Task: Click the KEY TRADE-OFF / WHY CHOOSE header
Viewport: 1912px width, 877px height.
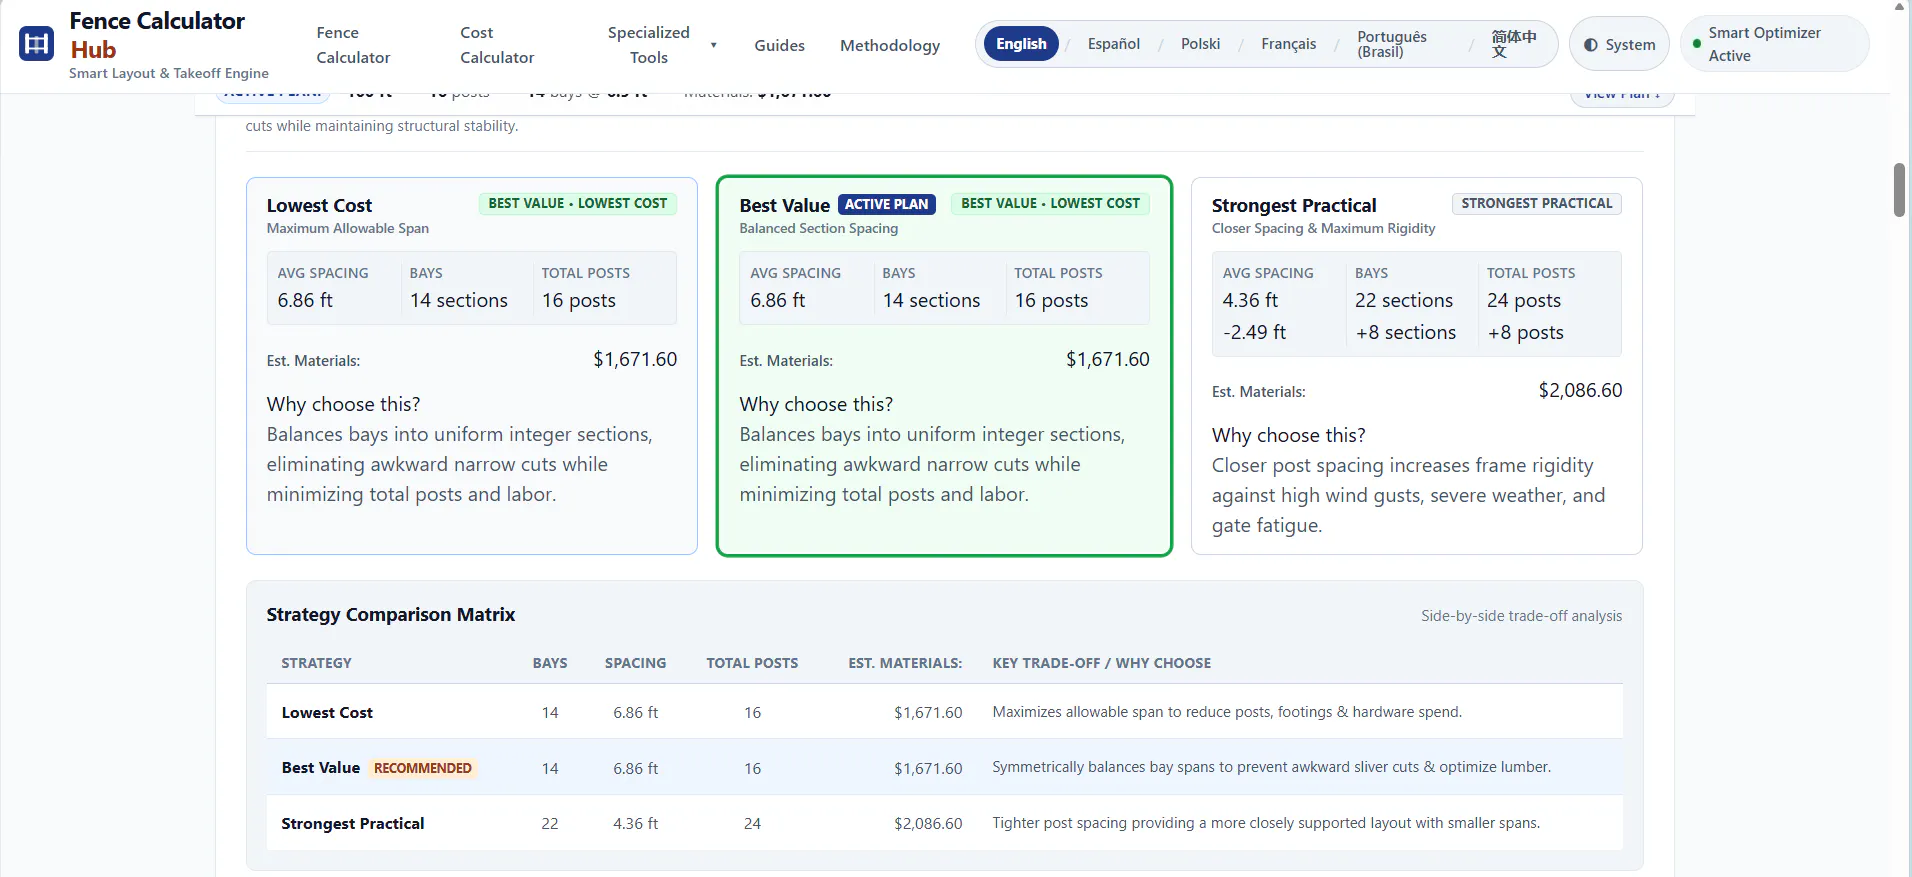Action: (1101, 663)
